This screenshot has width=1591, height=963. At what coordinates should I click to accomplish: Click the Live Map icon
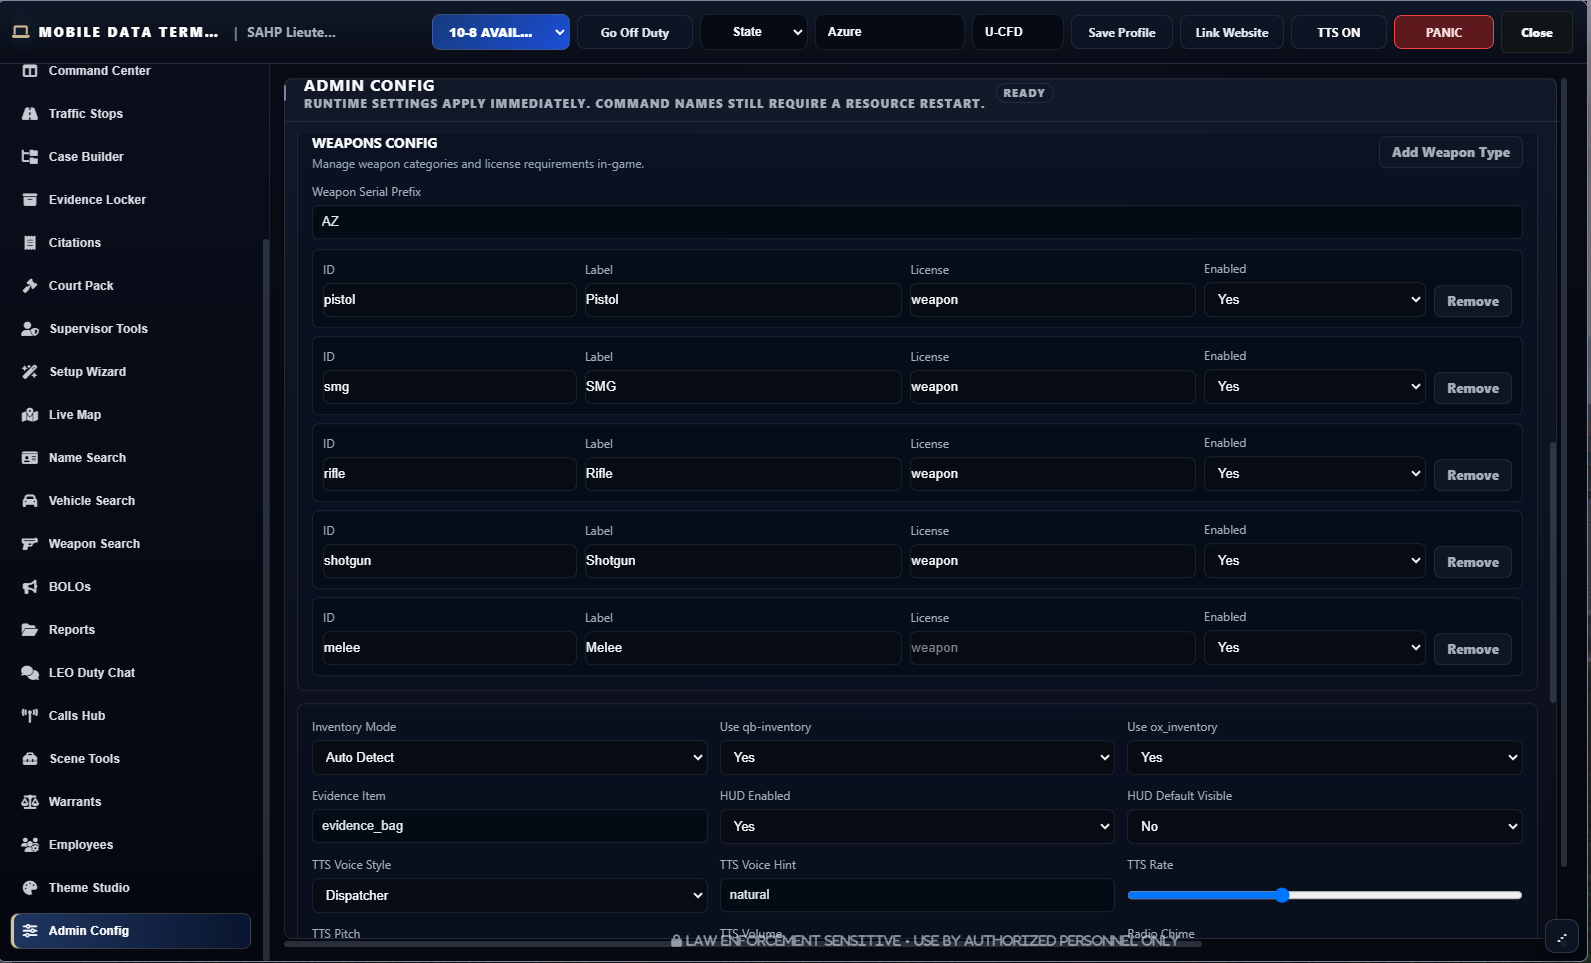(30, 415)
